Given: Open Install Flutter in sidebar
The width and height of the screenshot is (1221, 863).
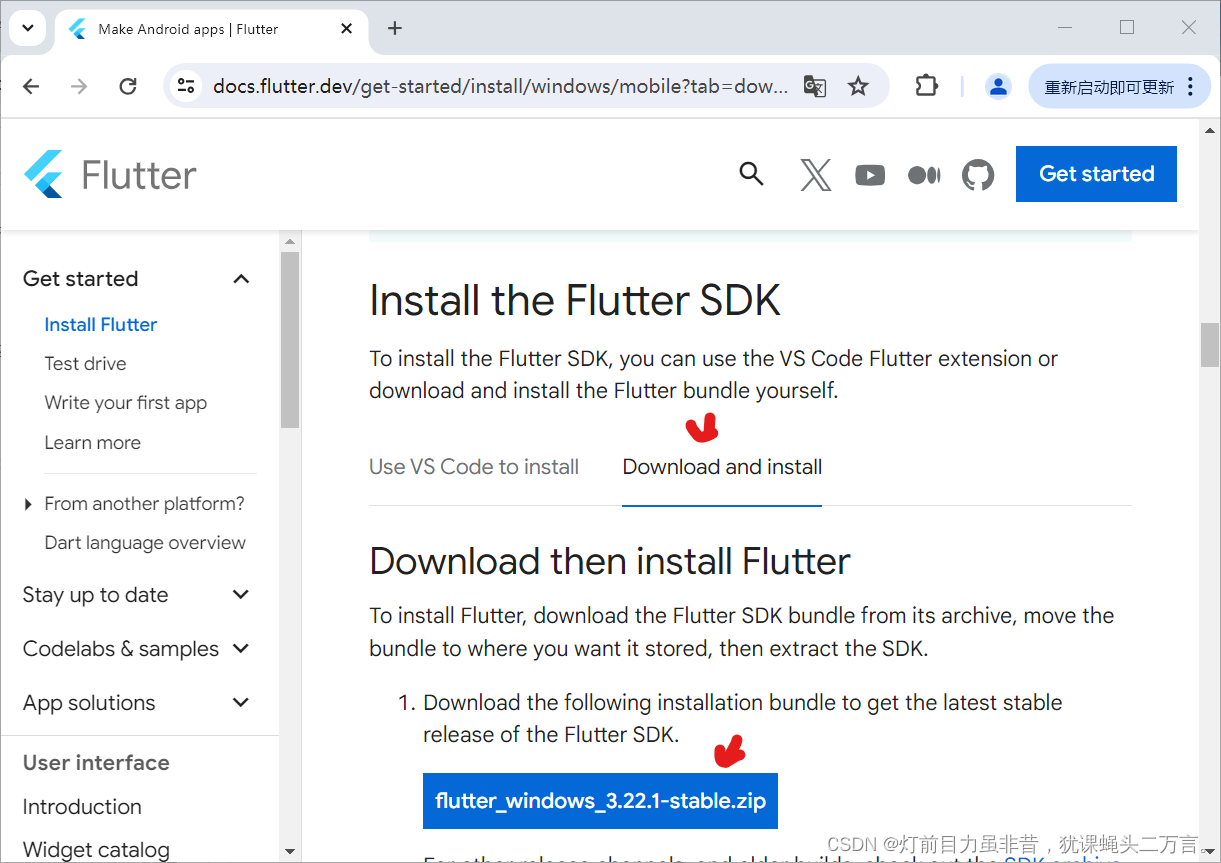Looking at the screenshot, I should (101, 325).
